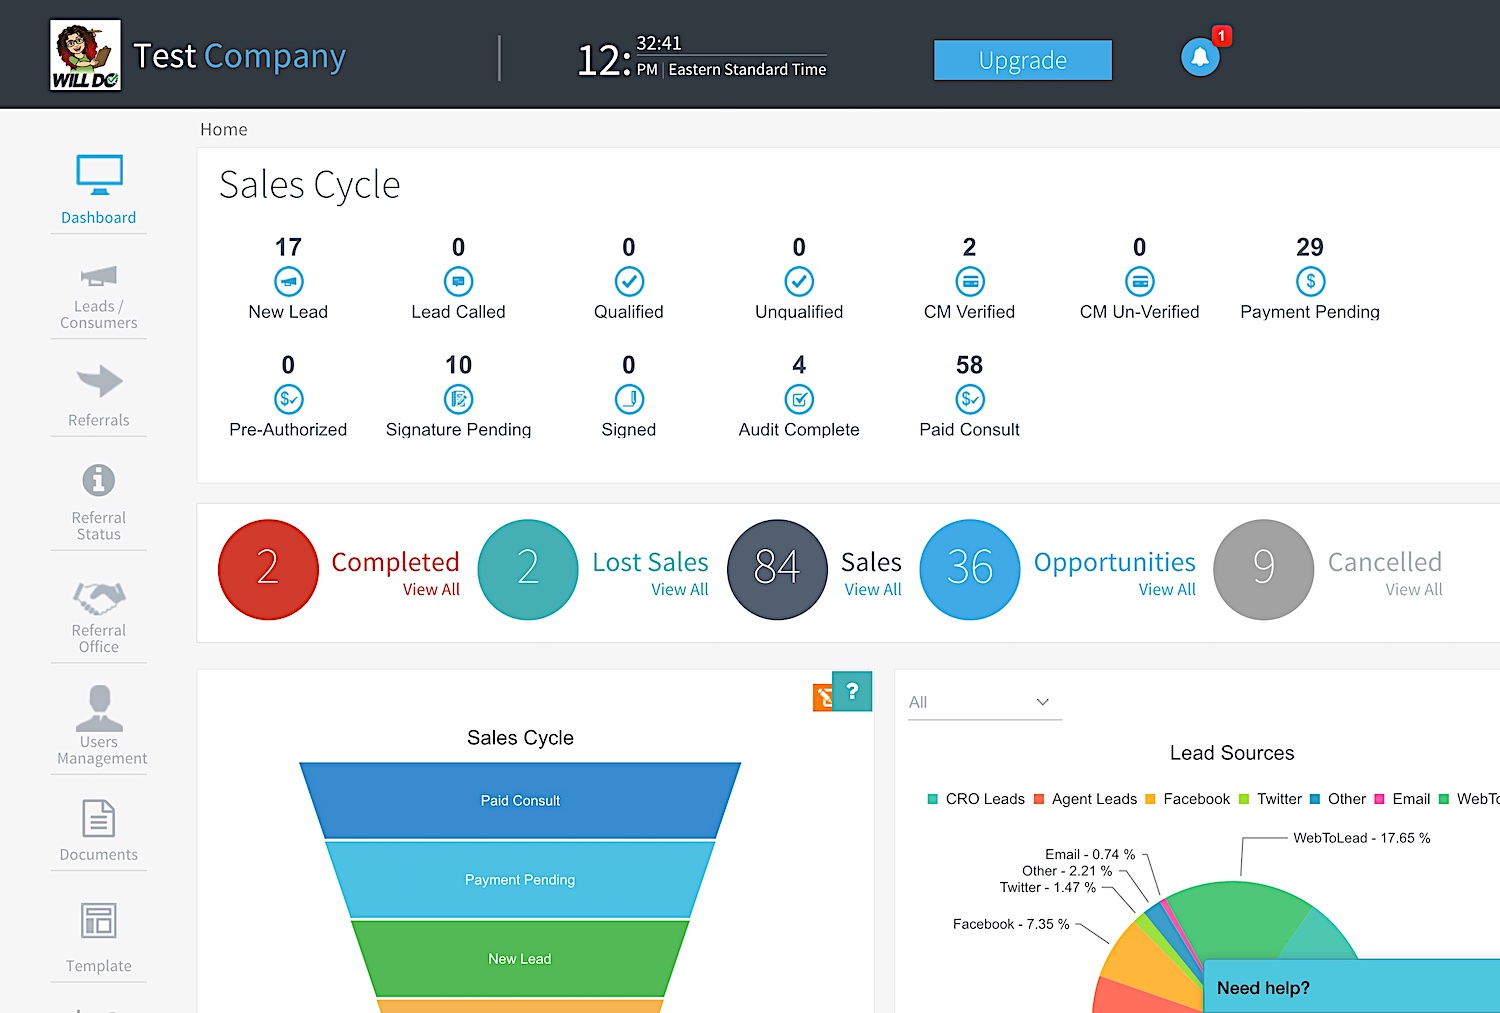View all Opportunities

[x=1167, y=590]
